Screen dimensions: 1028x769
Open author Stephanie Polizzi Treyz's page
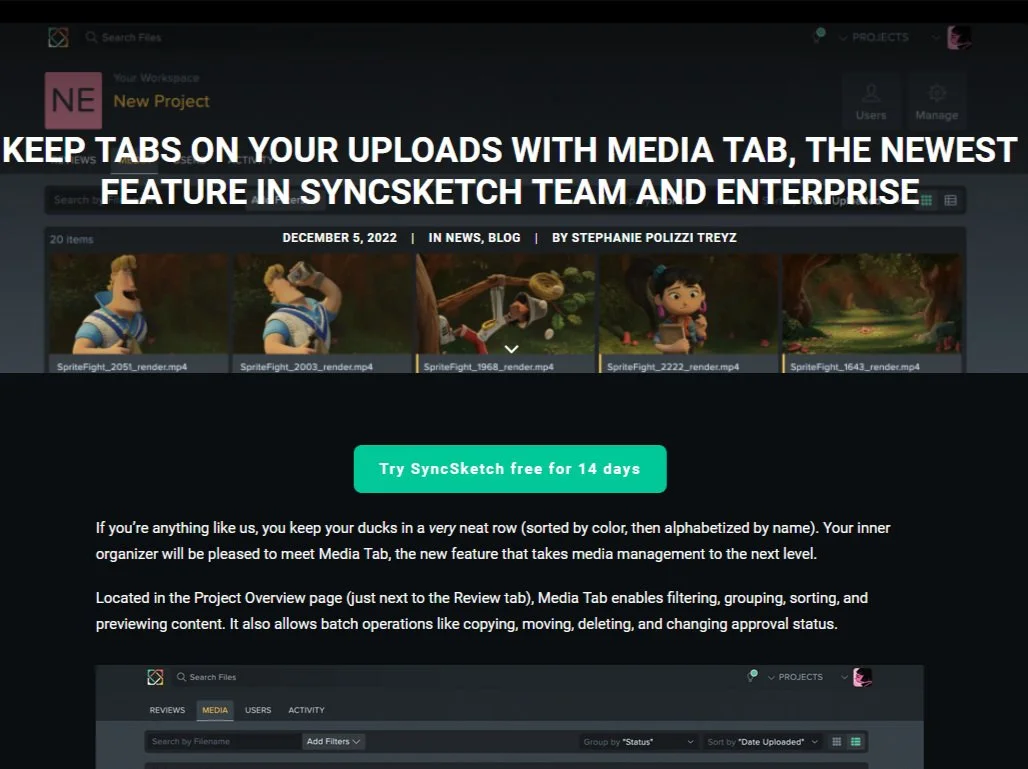point(654,237)
